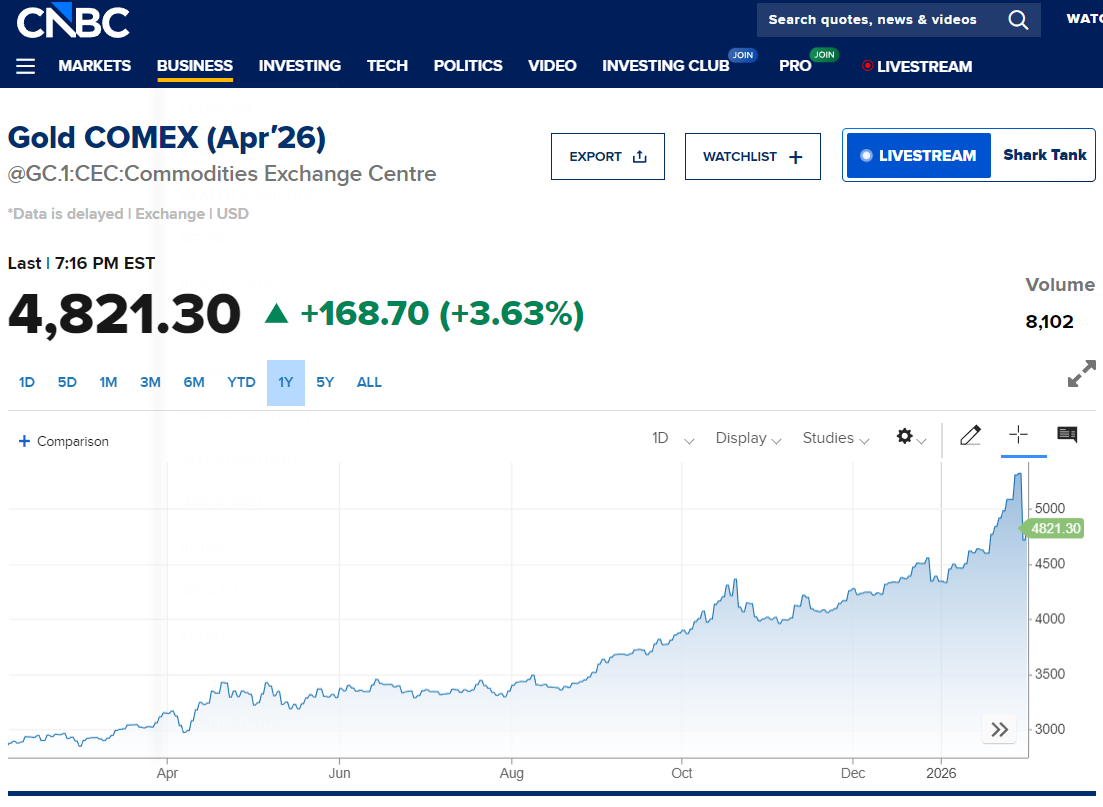The height and width of the screenshot is (807, 1103).
Task: Select the 1Y time range
Action: (286, 383)
